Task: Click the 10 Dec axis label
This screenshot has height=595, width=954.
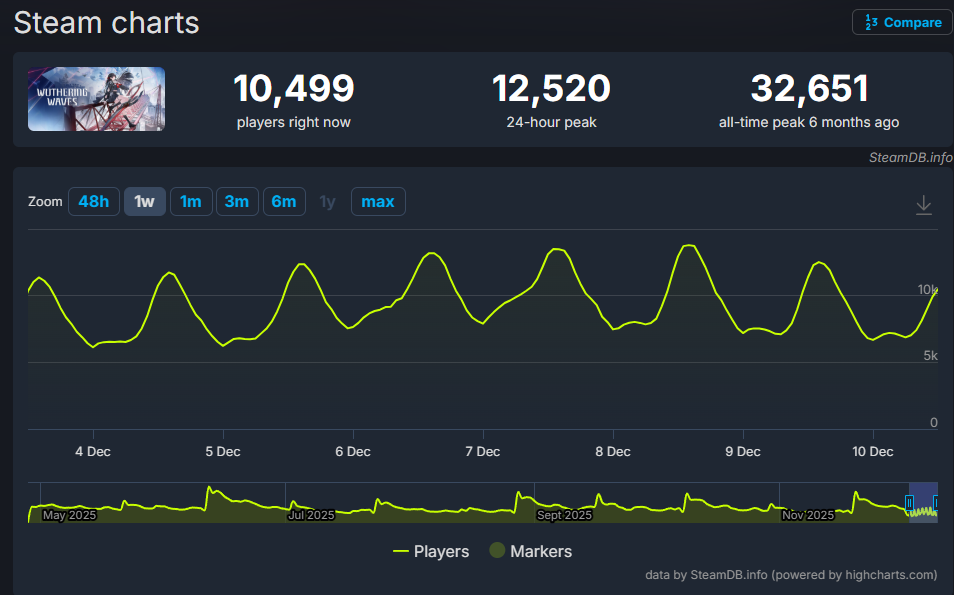Action: tap(872, 451)
